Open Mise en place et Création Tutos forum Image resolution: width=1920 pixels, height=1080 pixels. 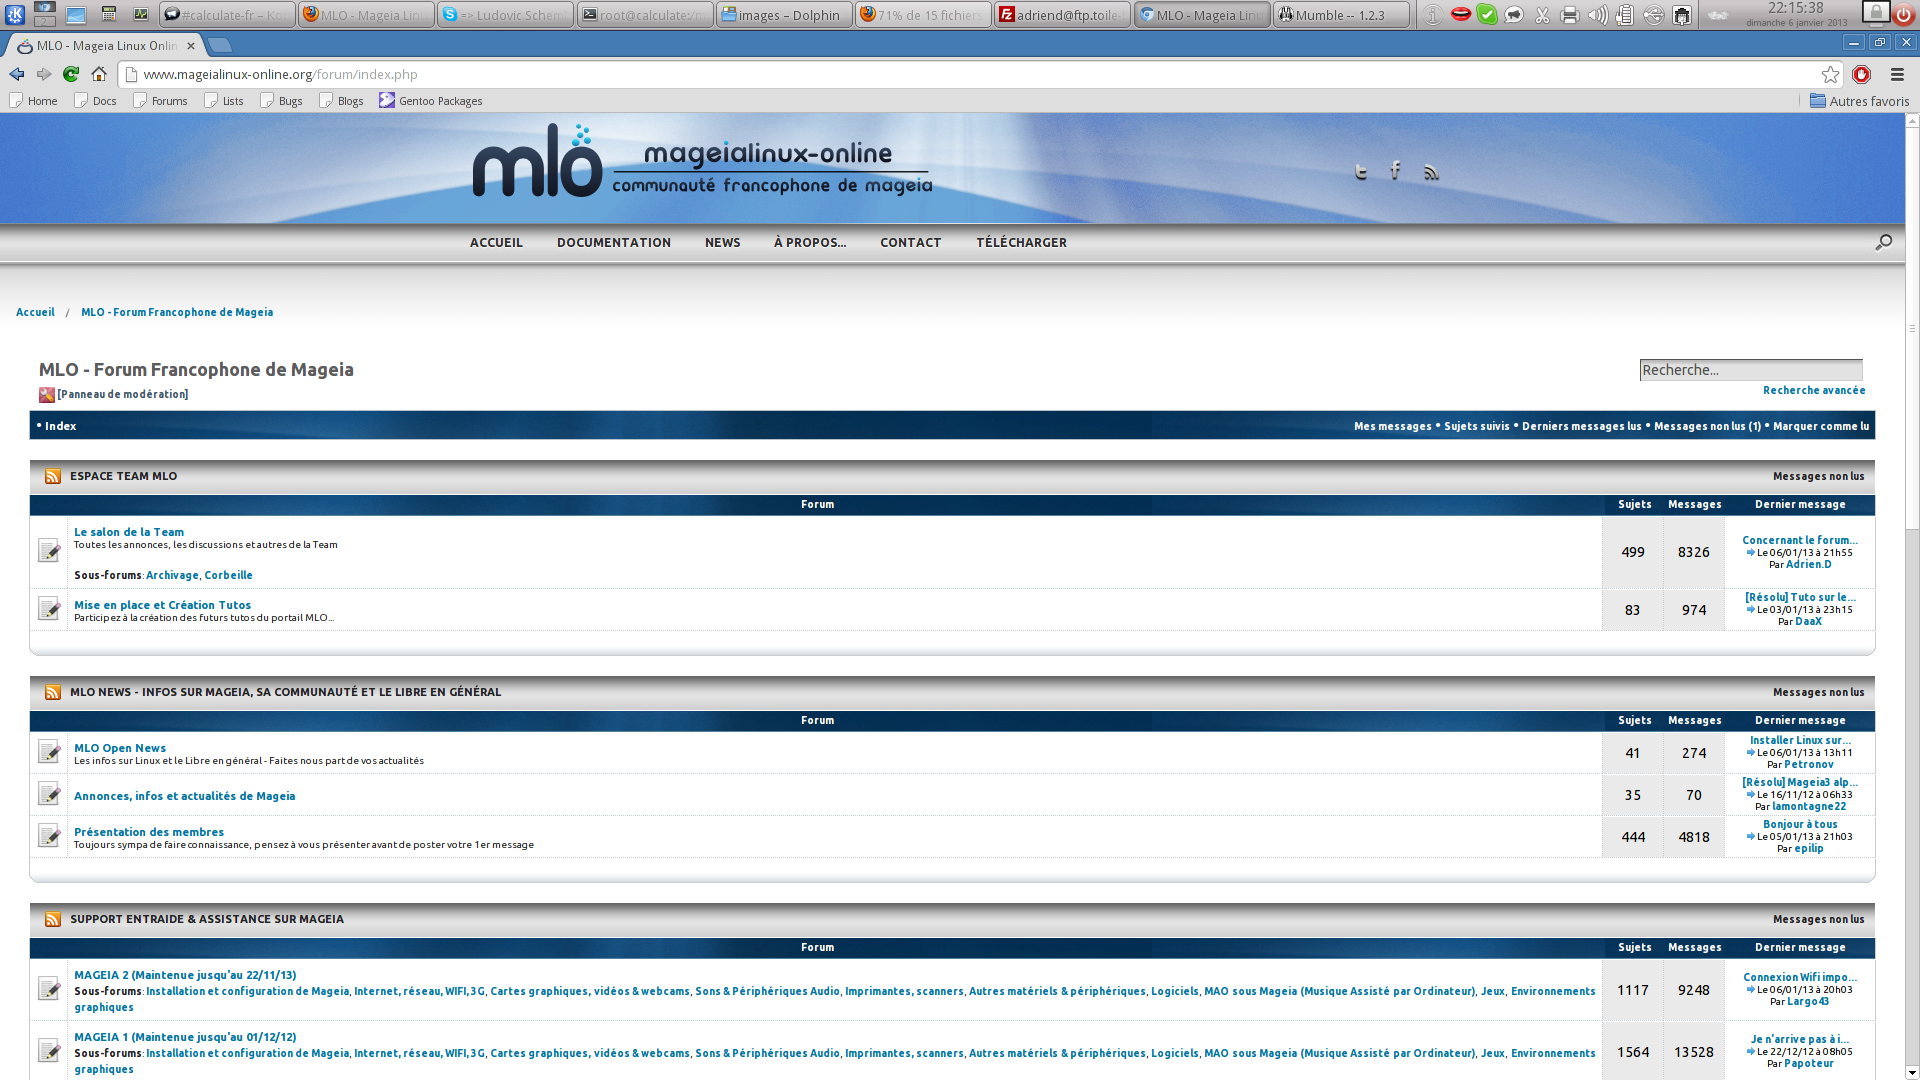162,605
